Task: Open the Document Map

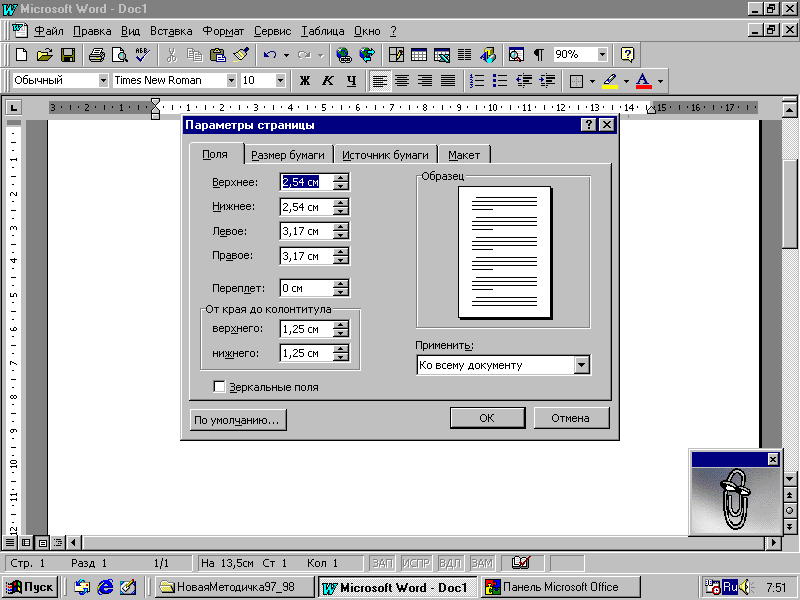Action: 516,55
